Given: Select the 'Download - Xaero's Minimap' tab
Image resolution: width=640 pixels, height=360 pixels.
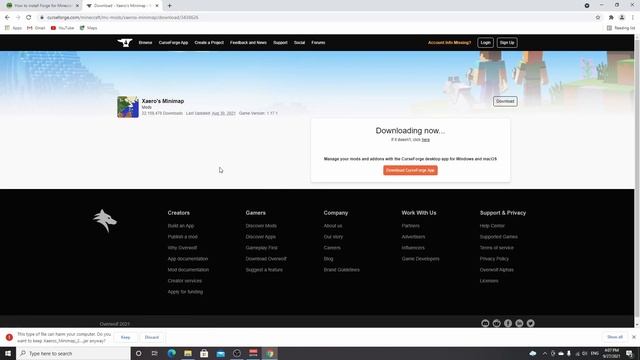Looking at the screenshot, I should [122, 6].
